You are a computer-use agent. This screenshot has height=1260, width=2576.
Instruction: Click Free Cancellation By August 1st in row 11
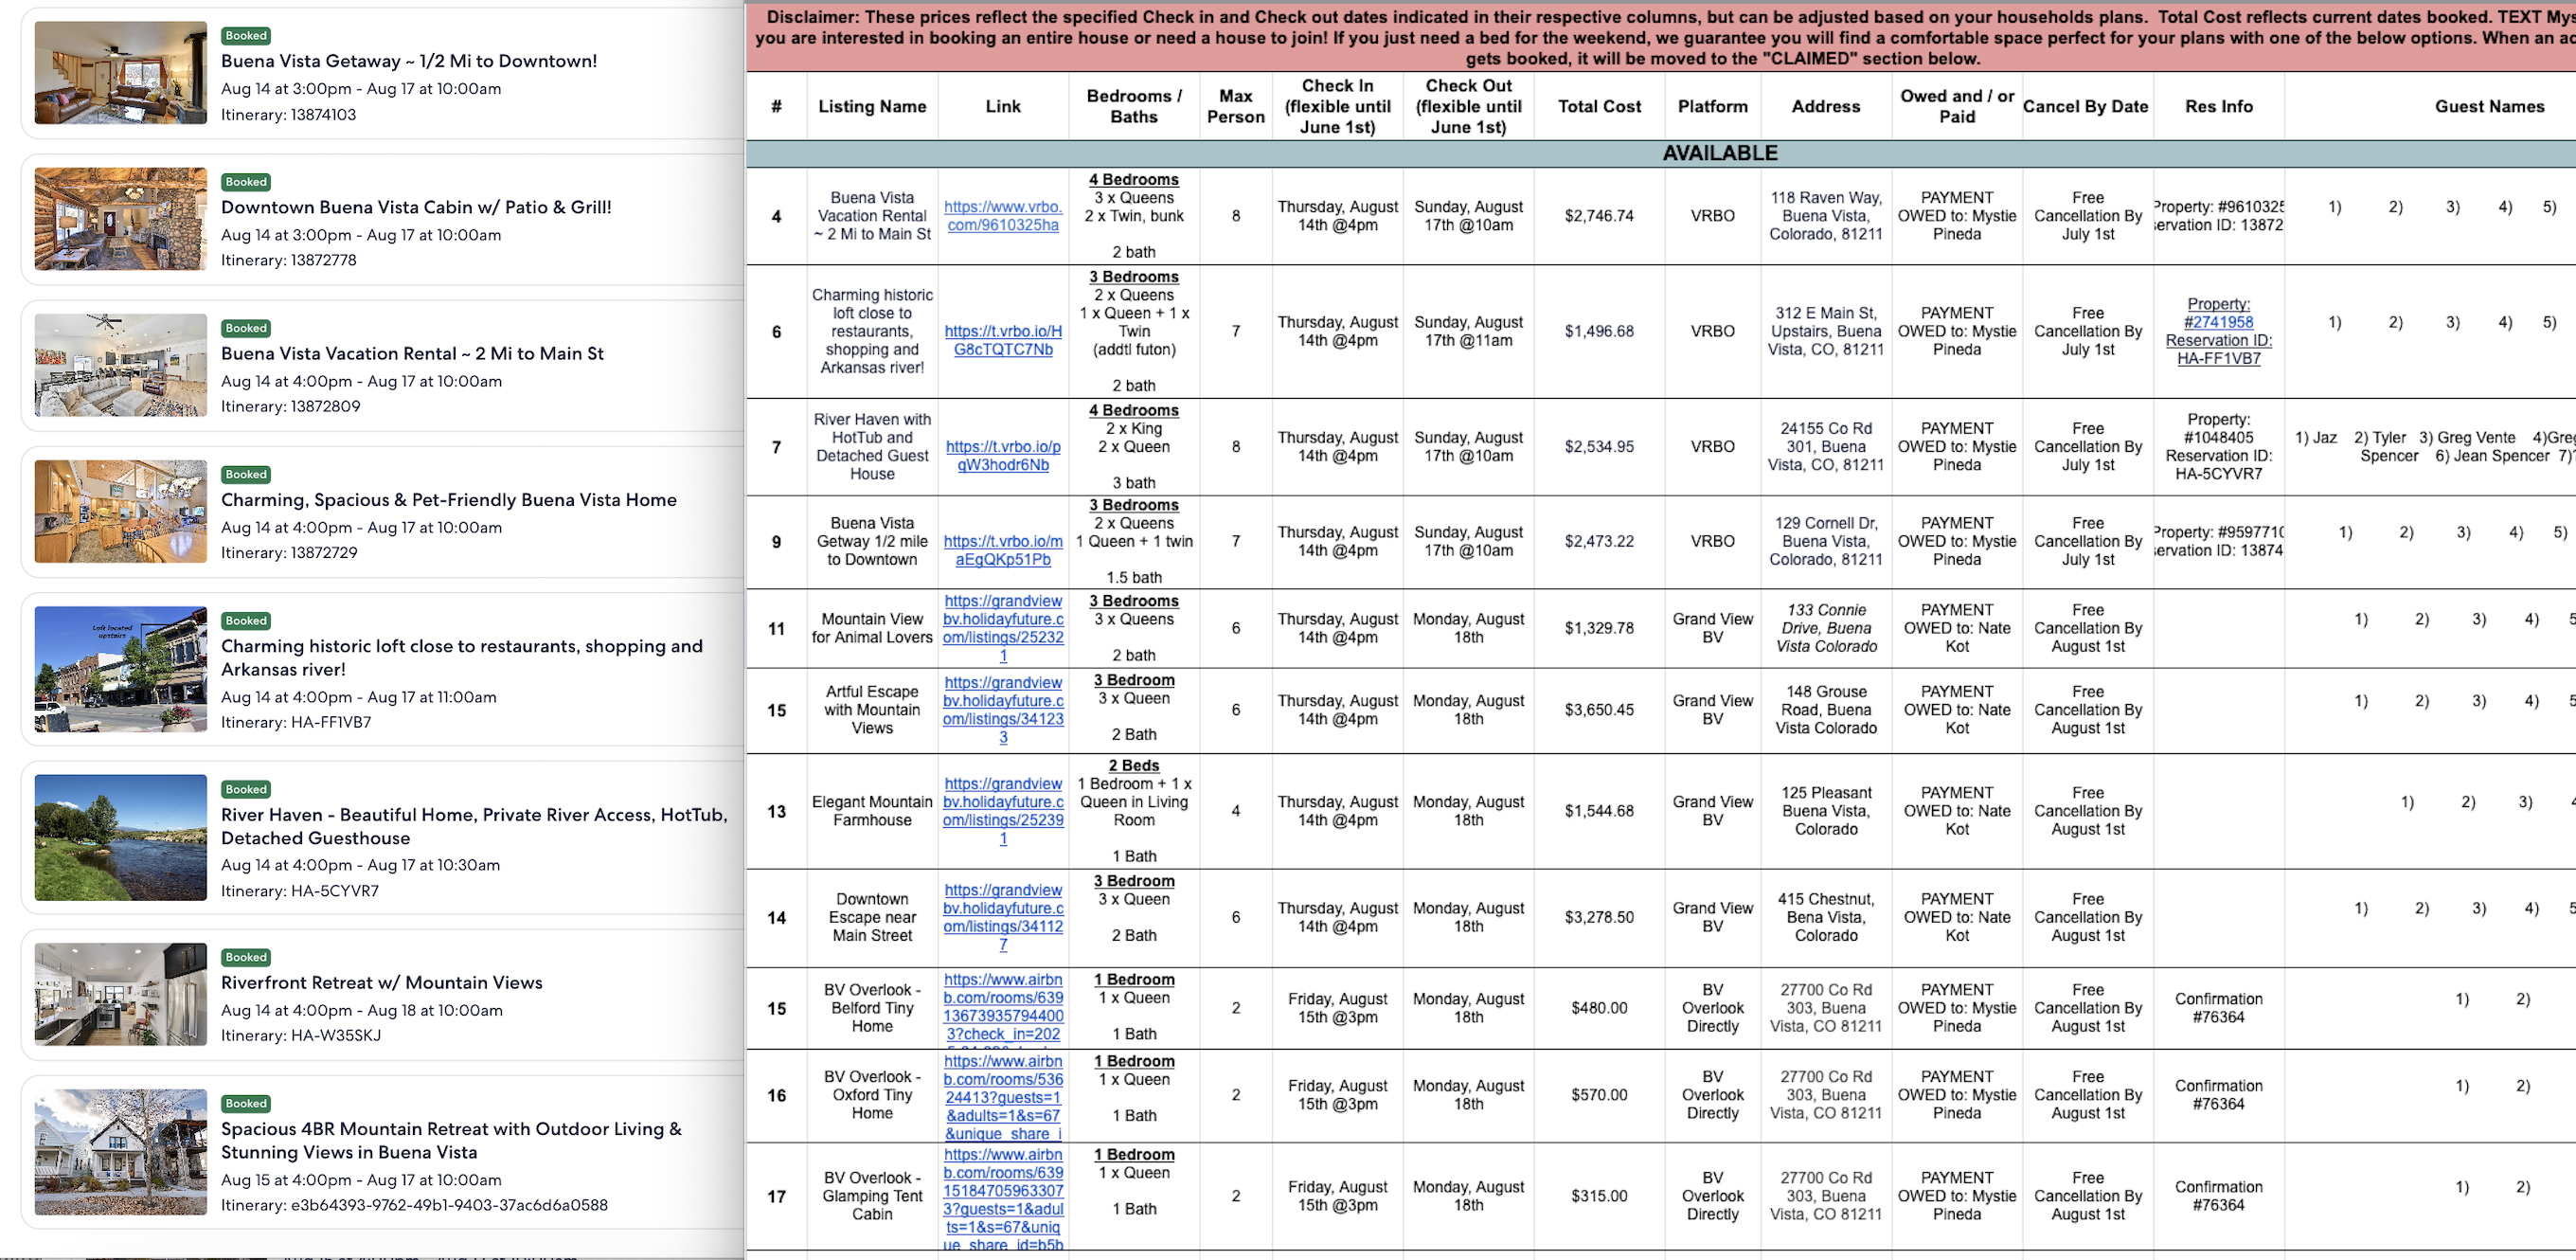pyautogui.click(x=2088, y=628)
